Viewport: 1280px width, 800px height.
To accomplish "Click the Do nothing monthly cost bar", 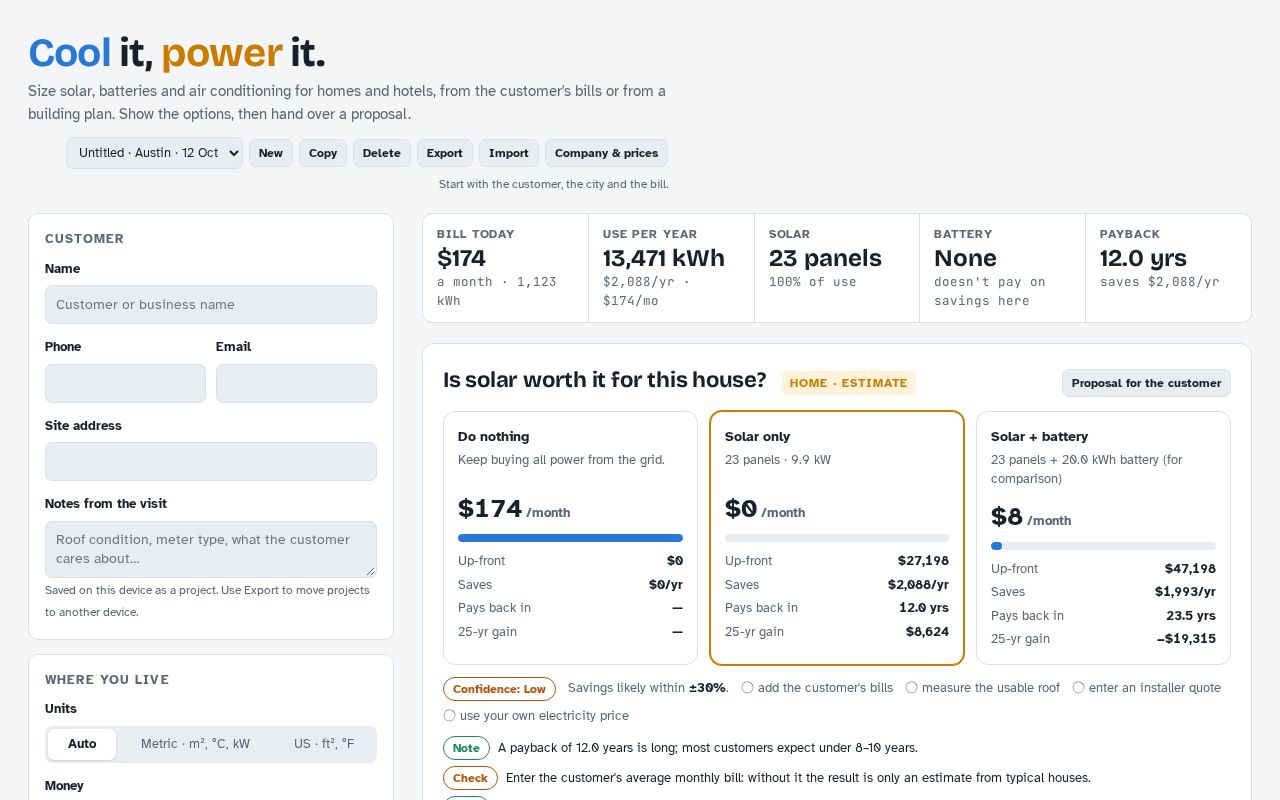I will click(x=570, y=538).
